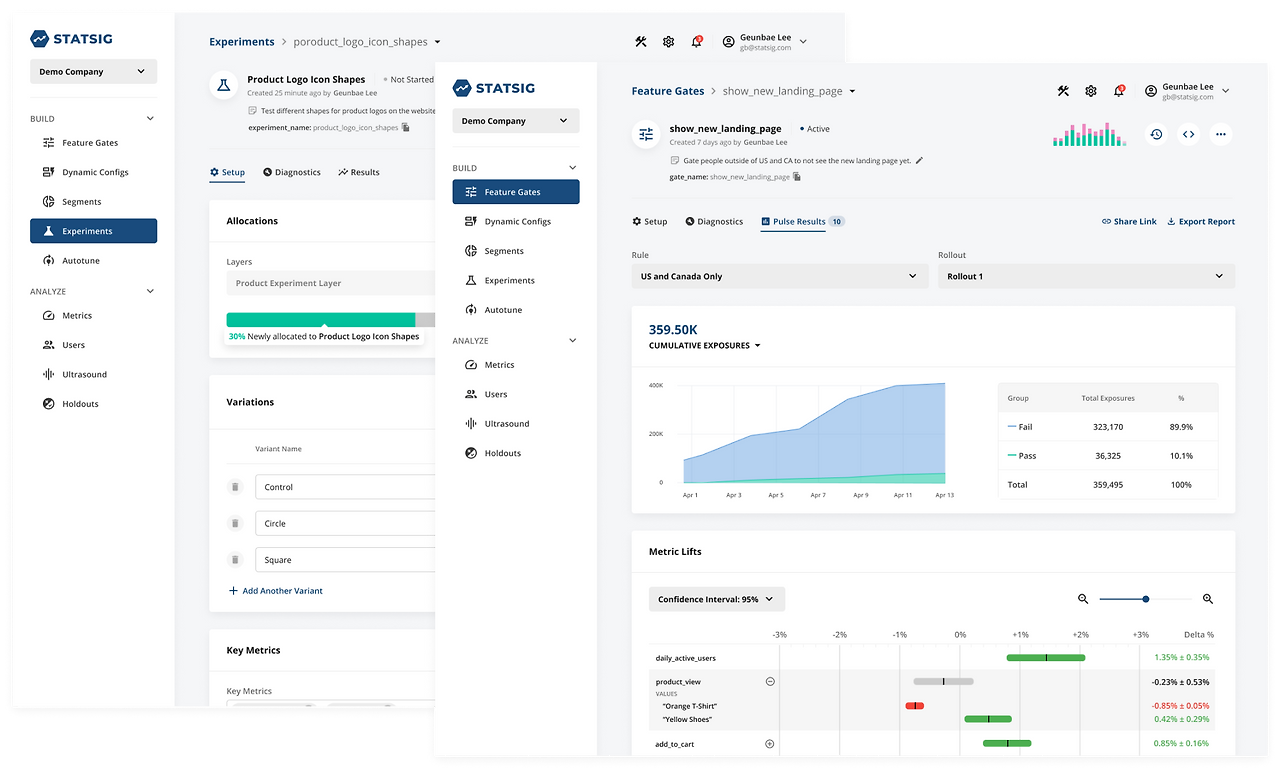Switch to the Results tab in Experiments window

click(359, 172)
